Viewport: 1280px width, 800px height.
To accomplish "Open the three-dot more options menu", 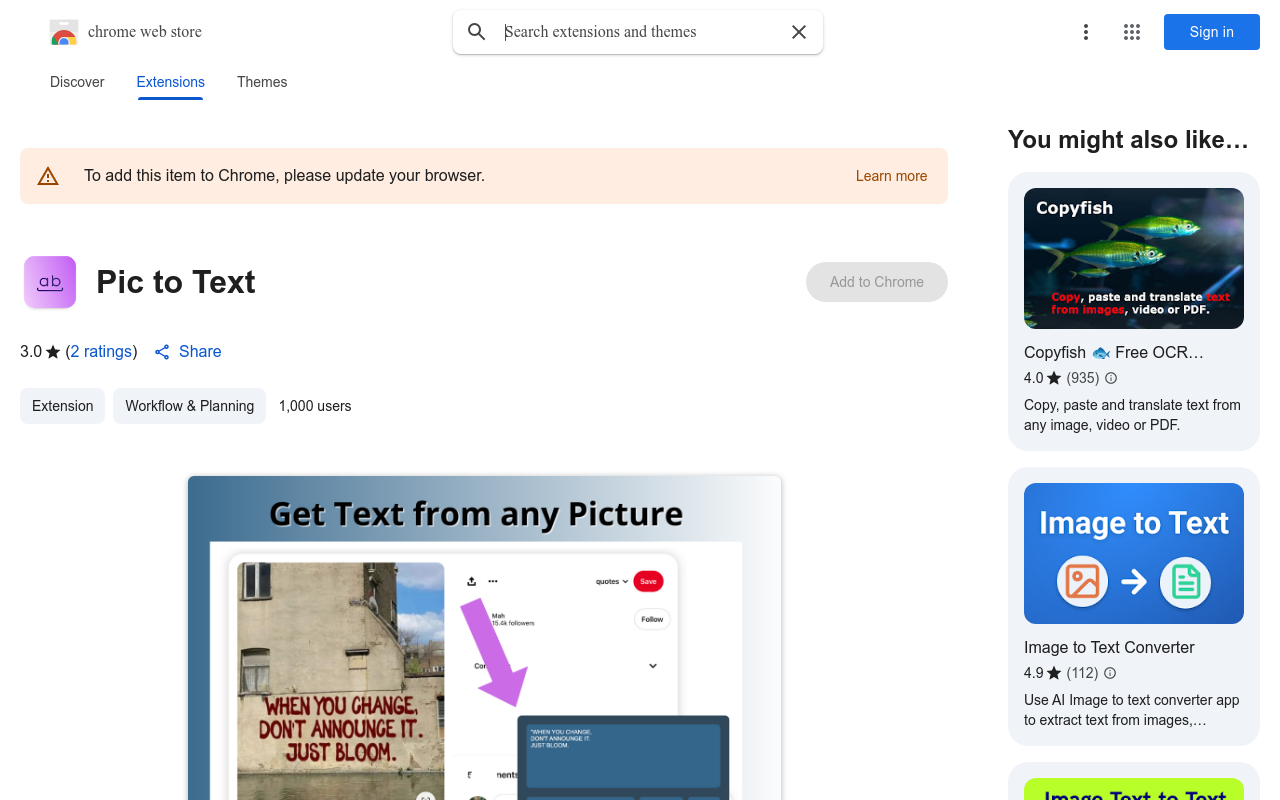I will (1086, 32).
